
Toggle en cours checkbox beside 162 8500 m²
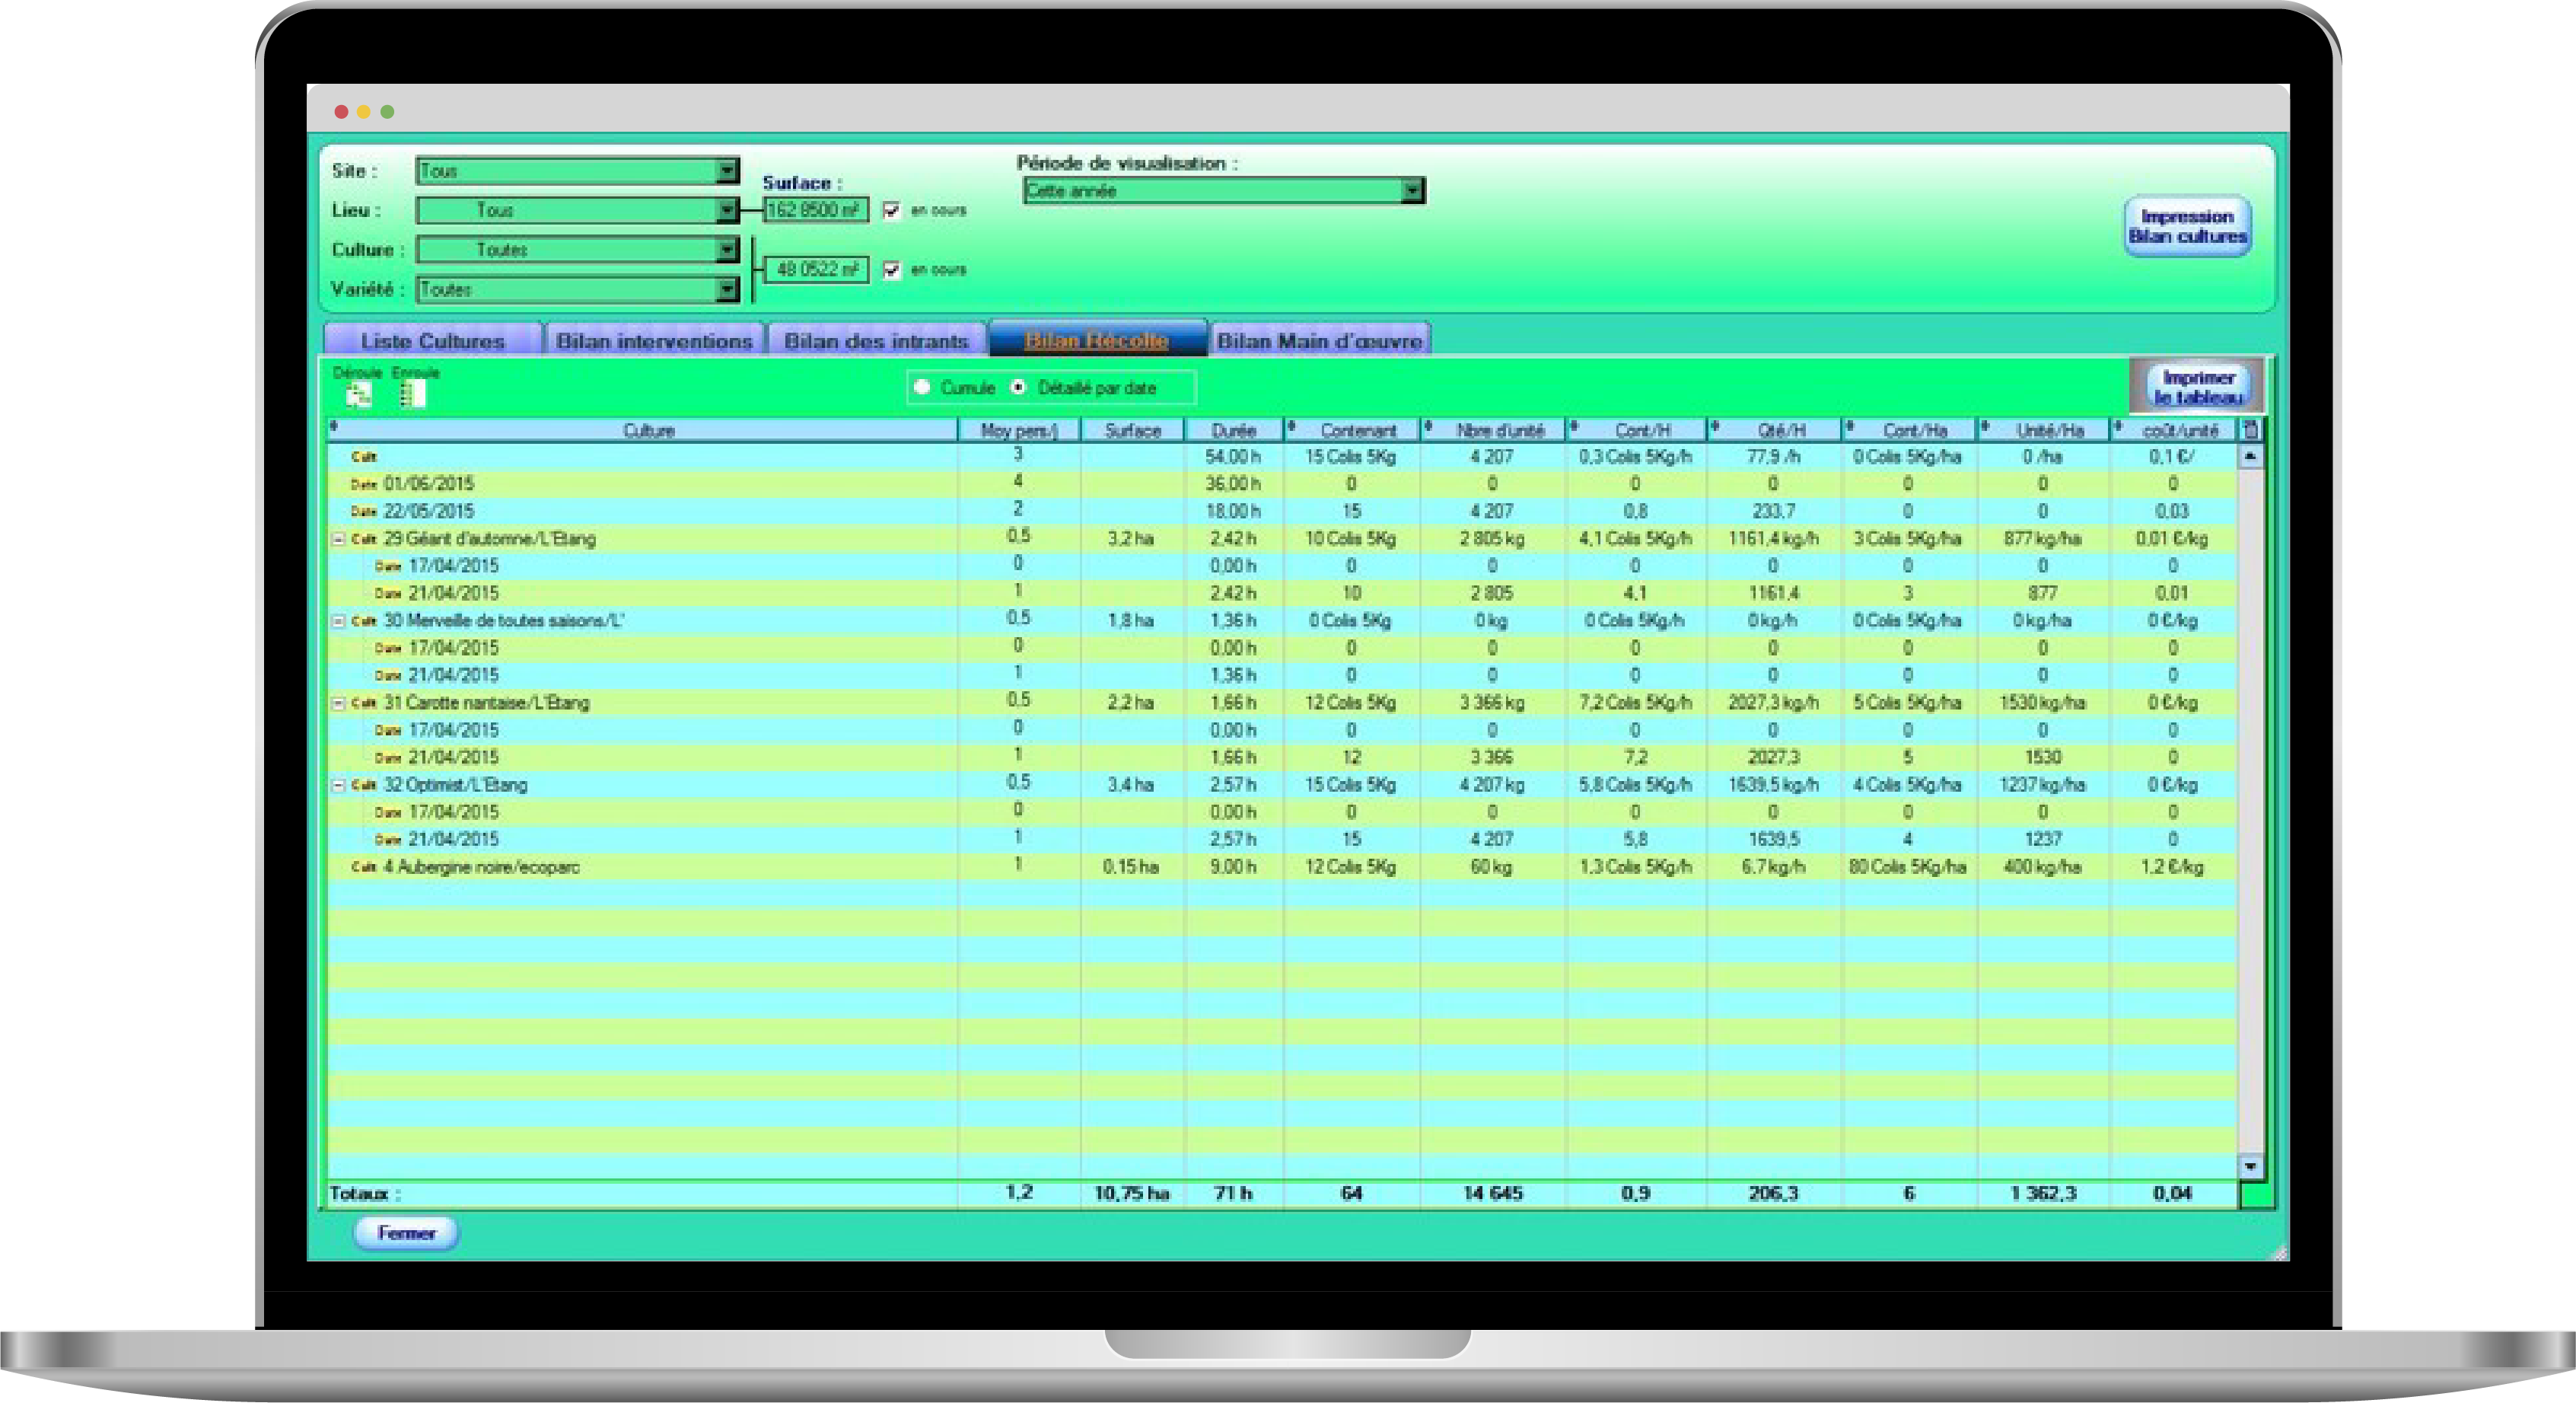point(892,210)
